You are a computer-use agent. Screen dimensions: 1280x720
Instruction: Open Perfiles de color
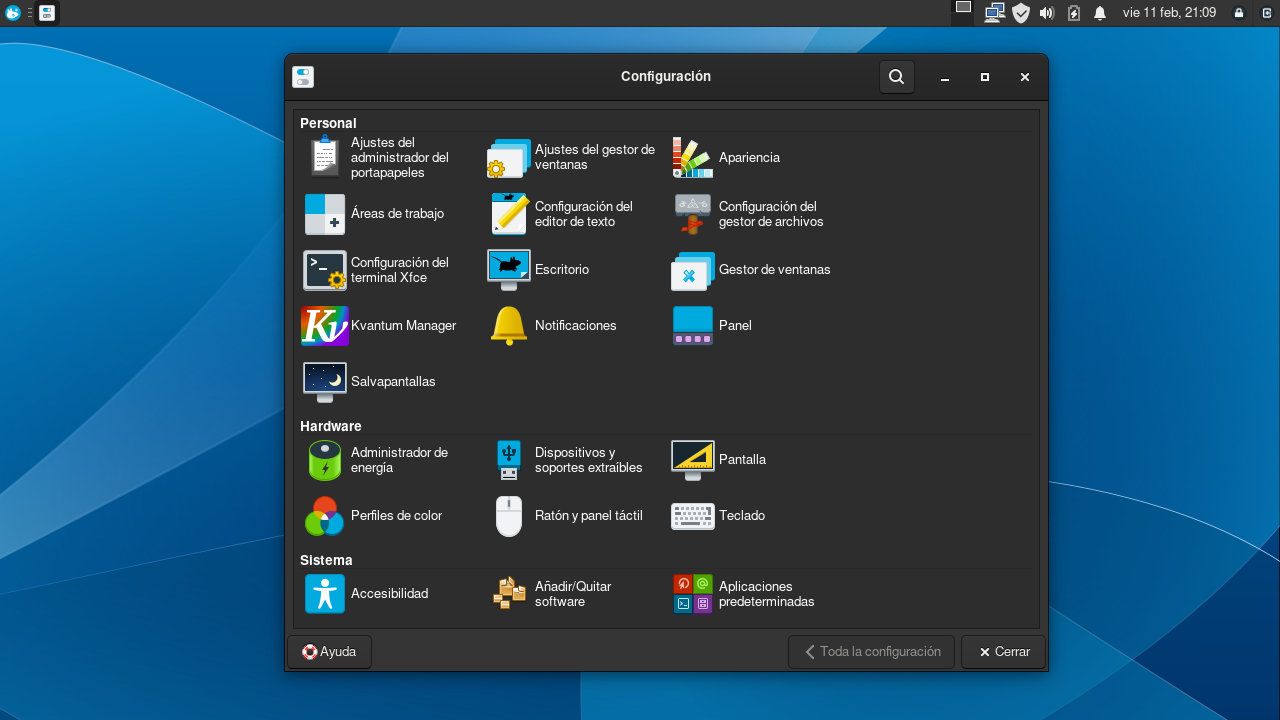point(373,515)
